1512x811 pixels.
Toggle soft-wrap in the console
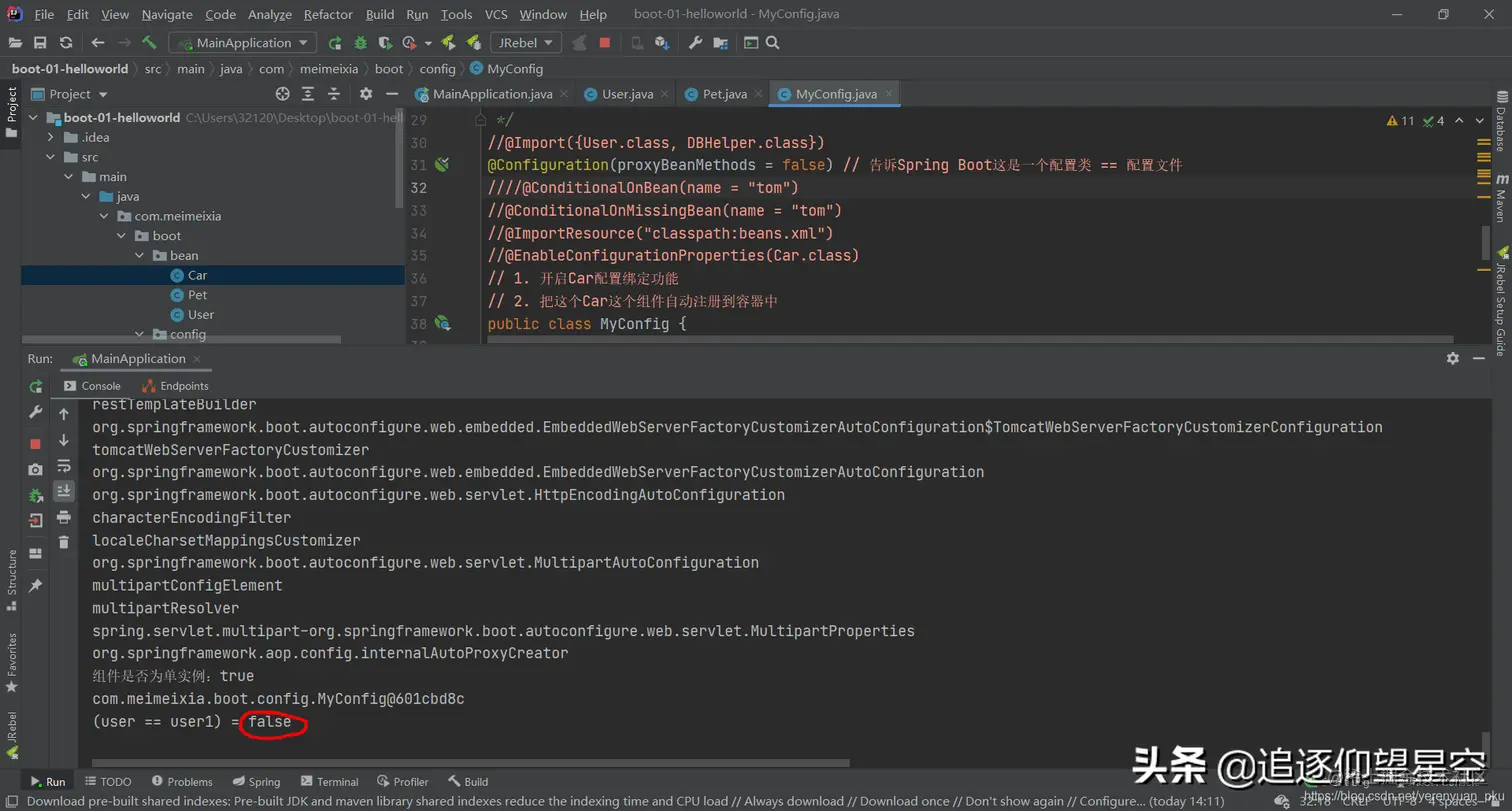64,465
